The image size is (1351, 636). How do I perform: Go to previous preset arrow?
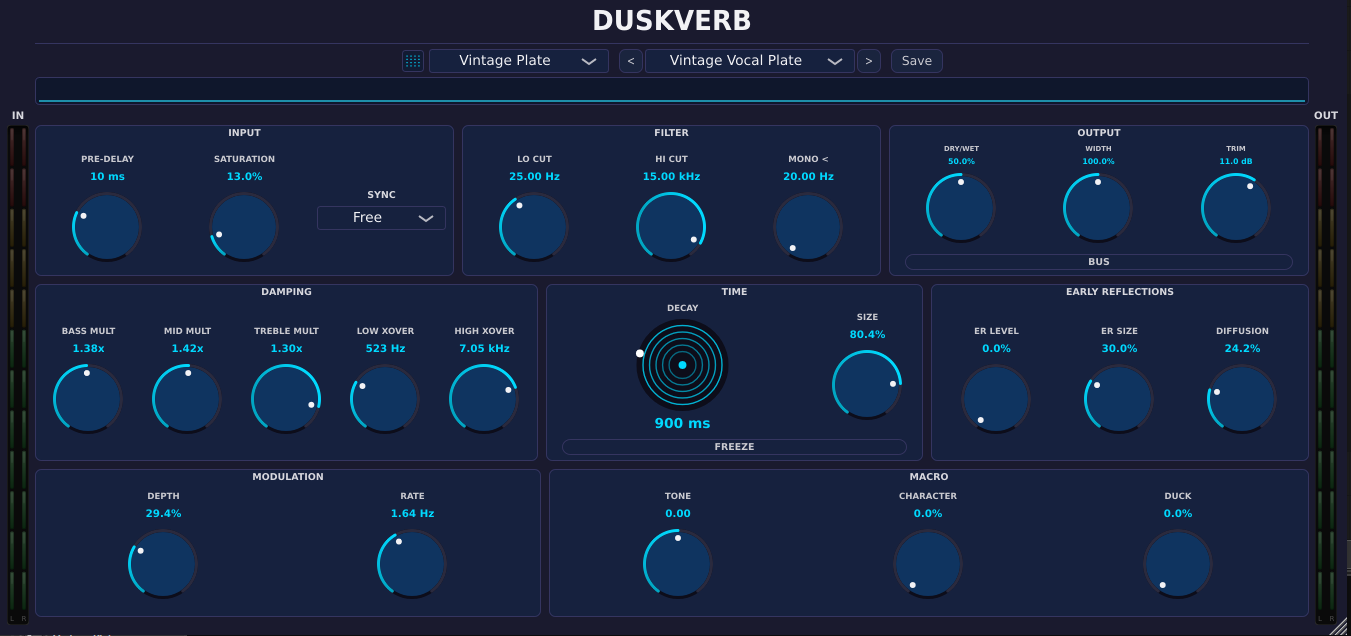[x=630, y=61]
